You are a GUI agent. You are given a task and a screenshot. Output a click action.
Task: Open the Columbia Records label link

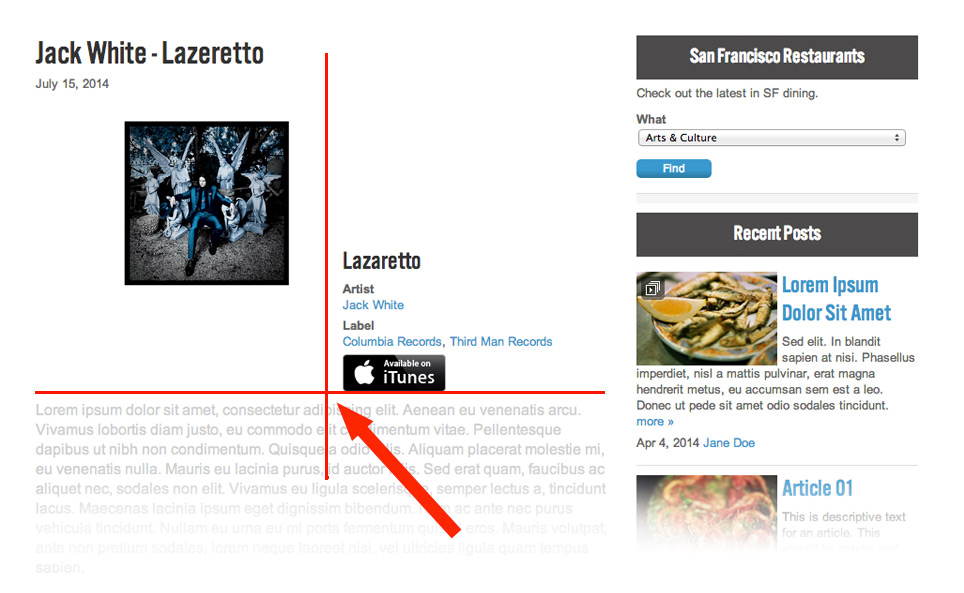click(392, 342)
